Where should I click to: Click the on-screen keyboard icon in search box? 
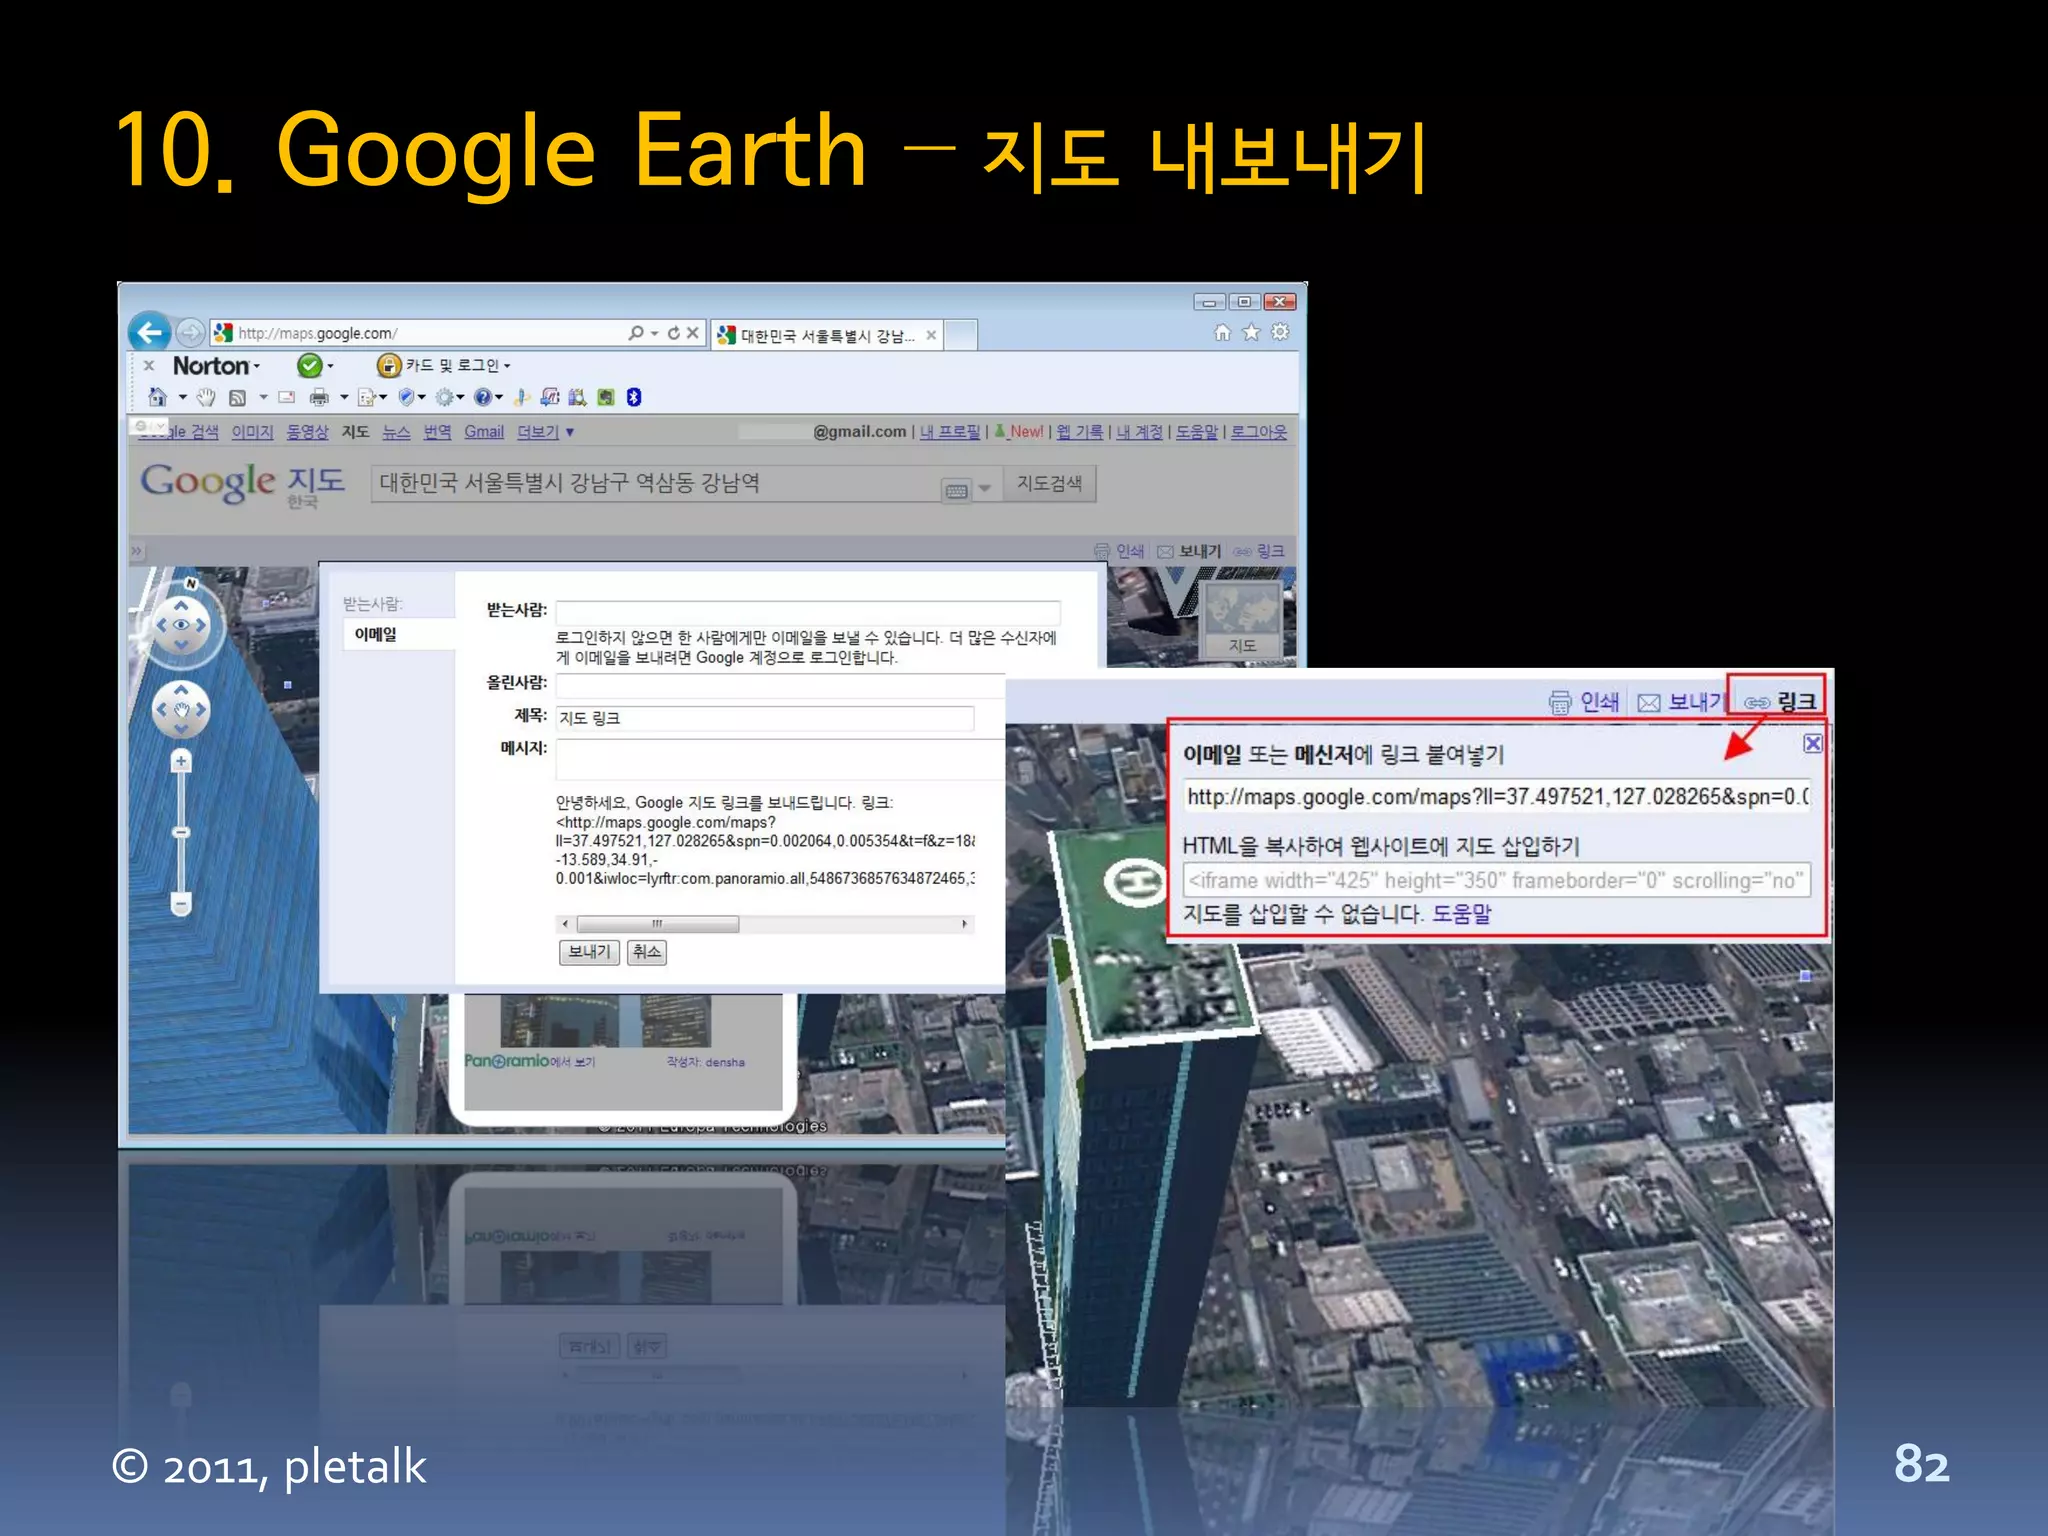[x=956, y=490]
